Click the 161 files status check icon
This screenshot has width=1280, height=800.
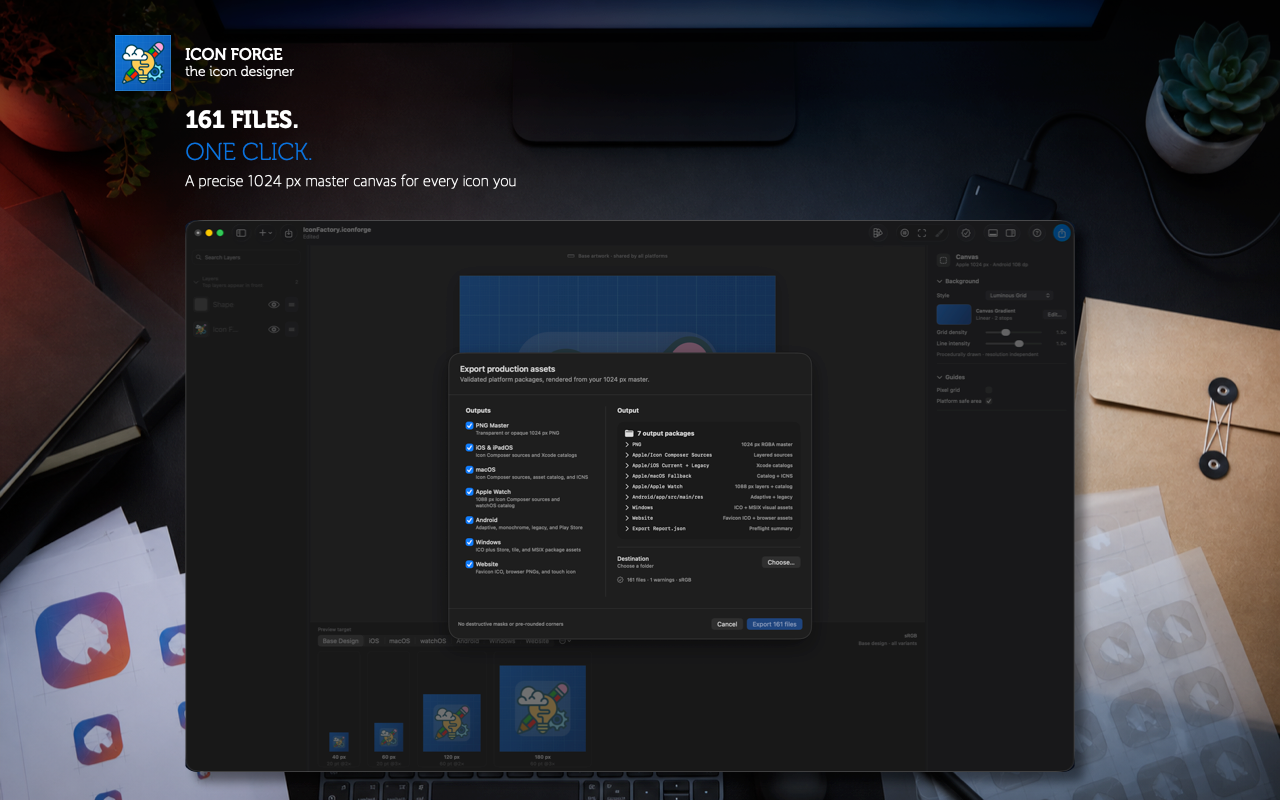tap(620, 580)
